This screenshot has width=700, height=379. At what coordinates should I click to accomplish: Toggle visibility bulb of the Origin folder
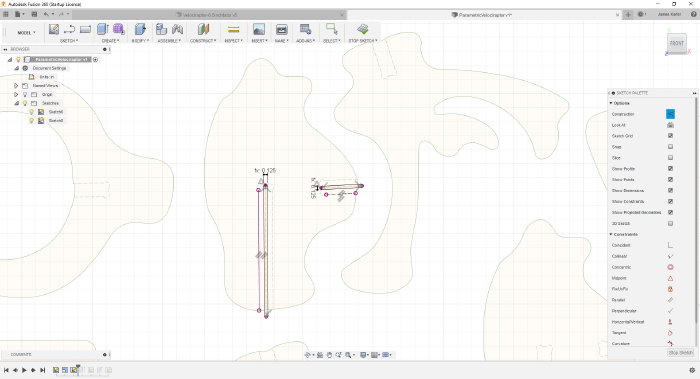pyautogui.click(x=25, y=94)
